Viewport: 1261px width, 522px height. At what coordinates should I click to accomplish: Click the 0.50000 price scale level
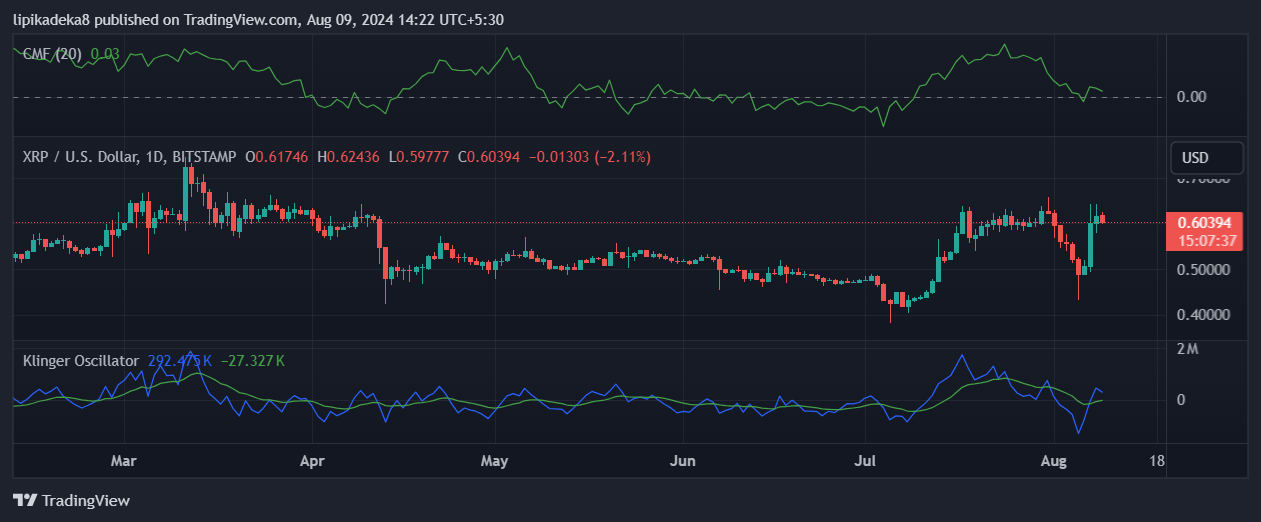click(x=1203, y=270)
